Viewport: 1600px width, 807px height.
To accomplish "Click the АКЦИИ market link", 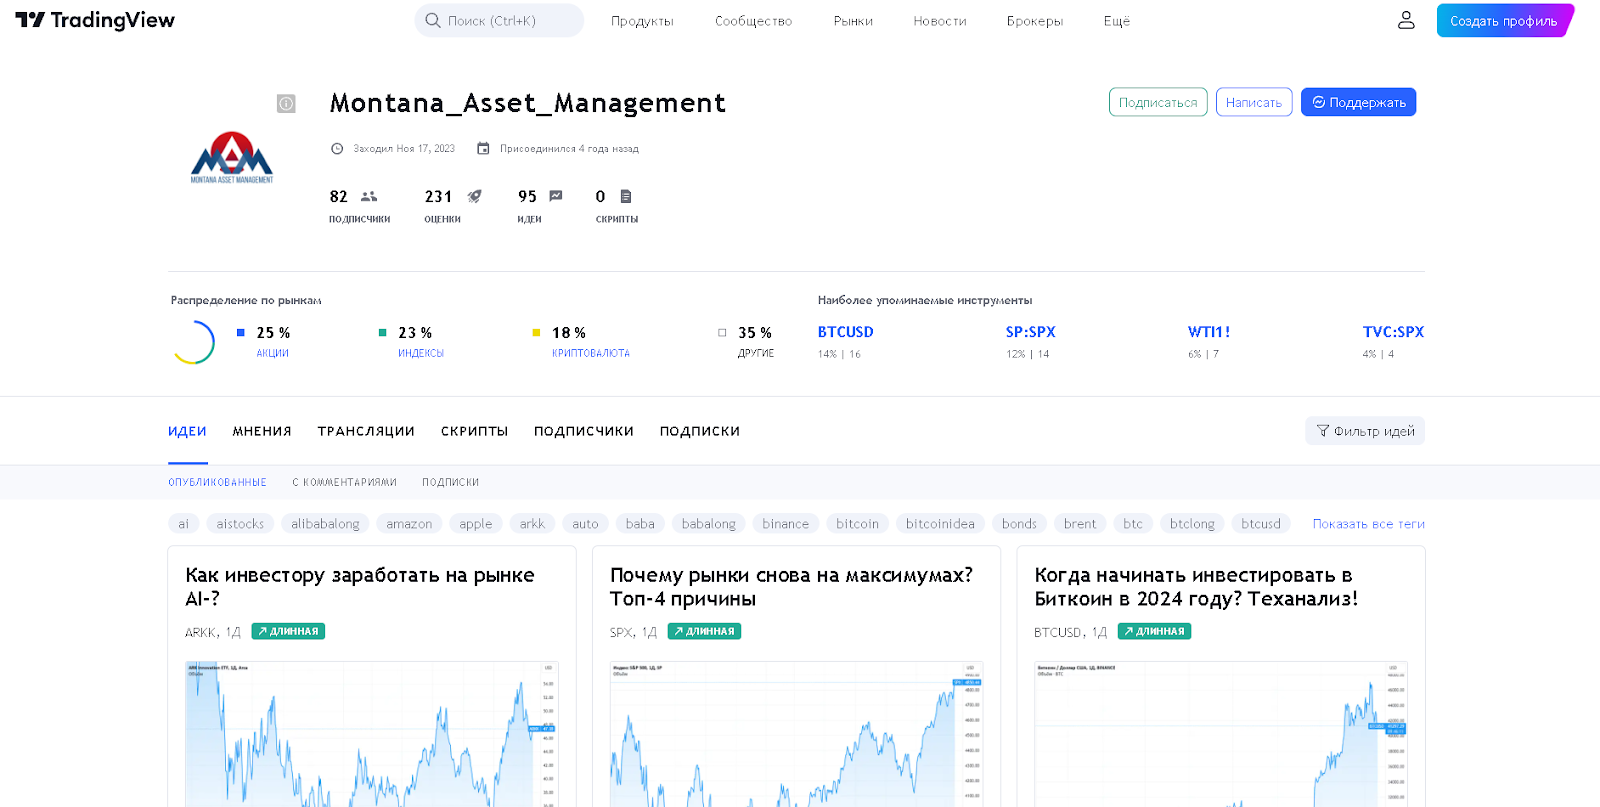I will (x=272, y=353).
